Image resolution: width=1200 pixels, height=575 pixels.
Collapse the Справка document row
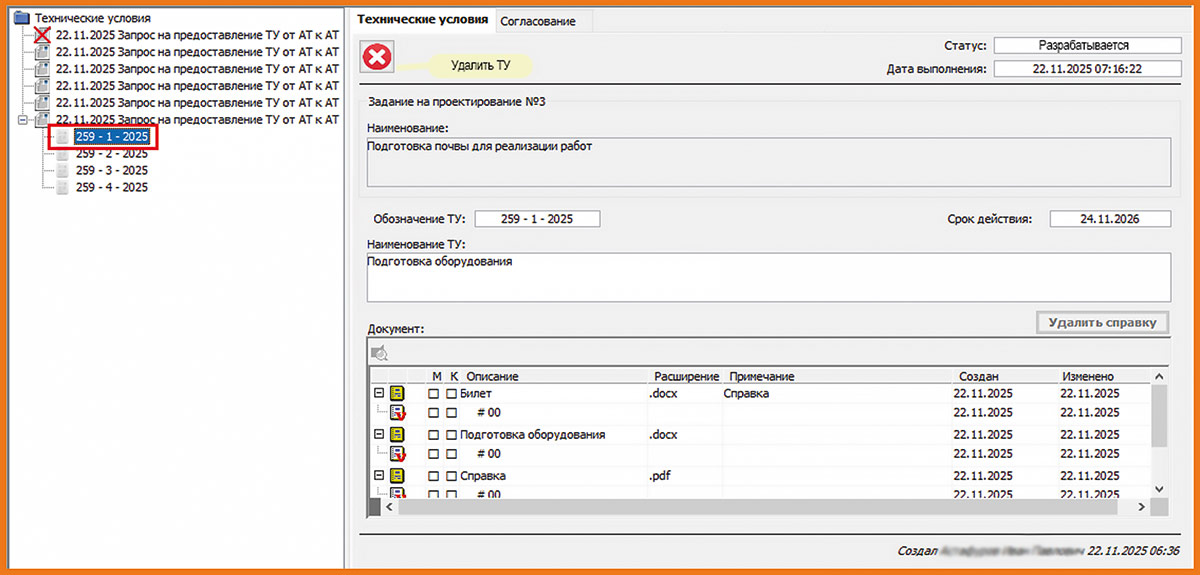378,476
